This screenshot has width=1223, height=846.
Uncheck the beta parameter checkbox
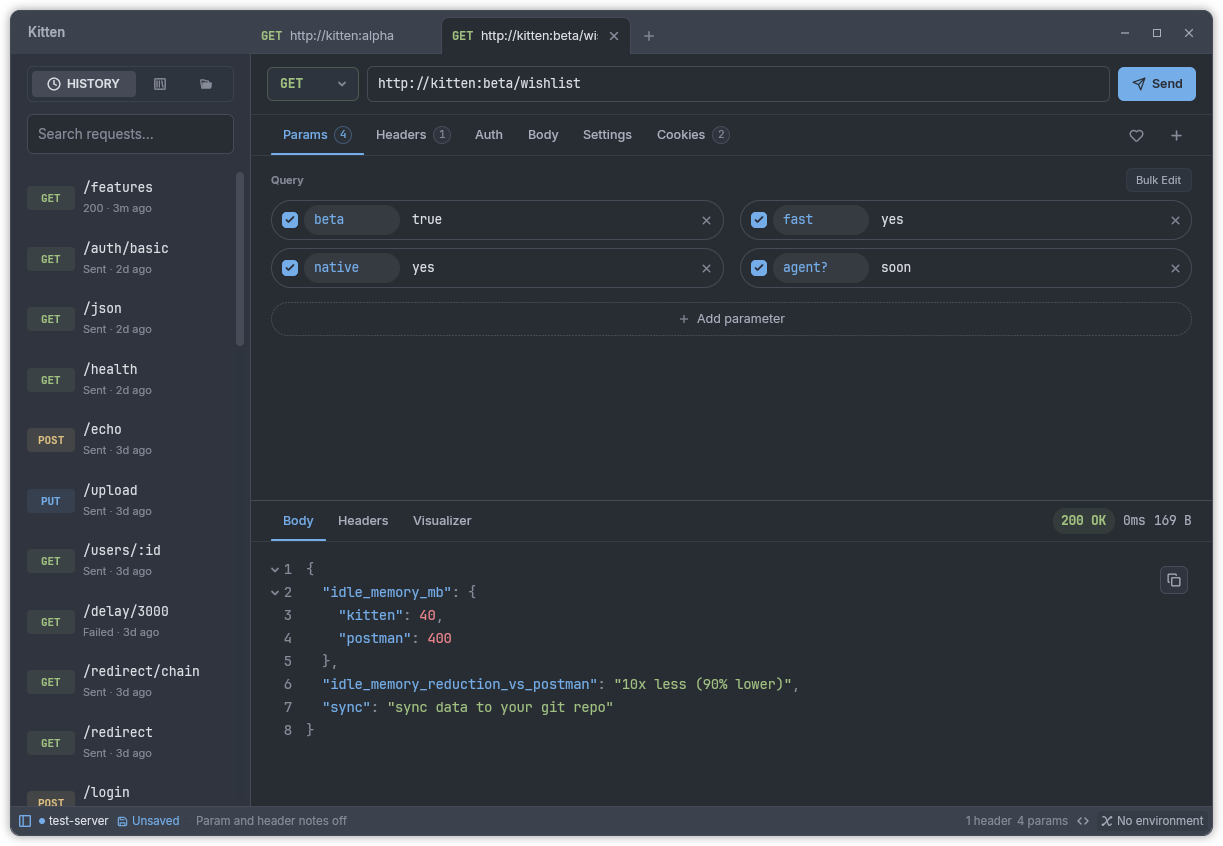290,220
